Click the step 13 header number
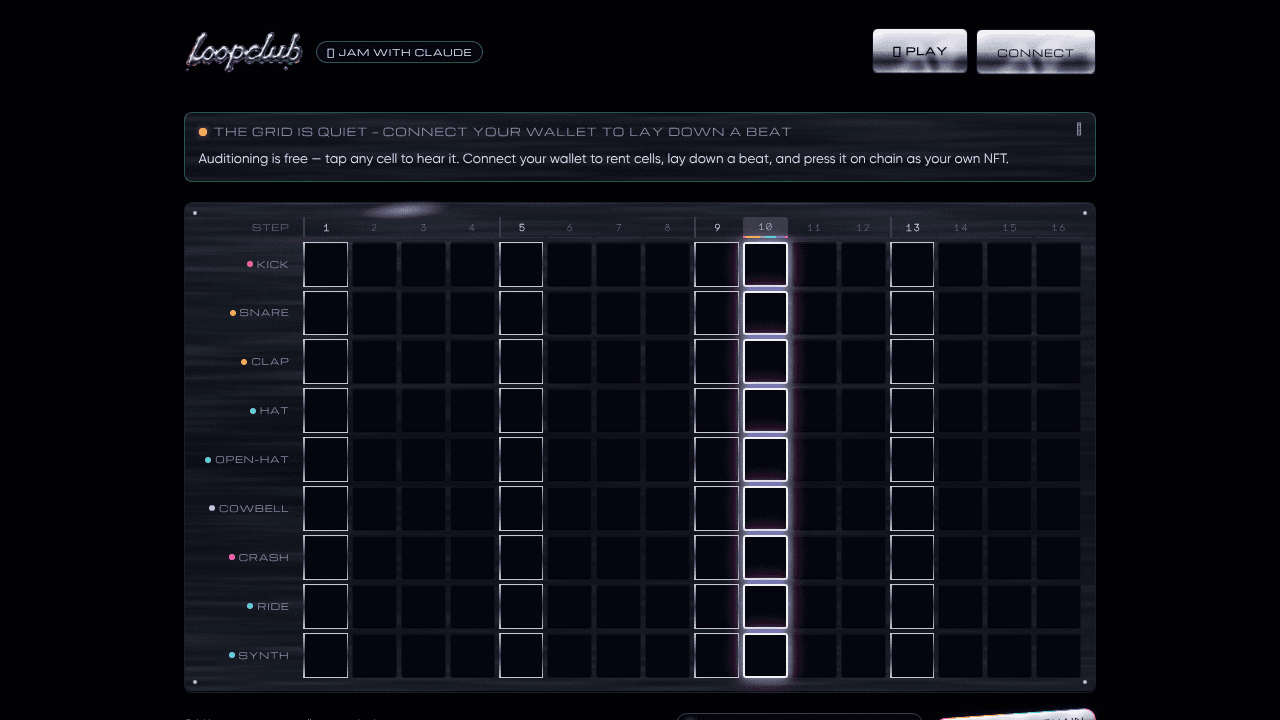Viewport: 1280px width, 720px height. pos(912,228)
